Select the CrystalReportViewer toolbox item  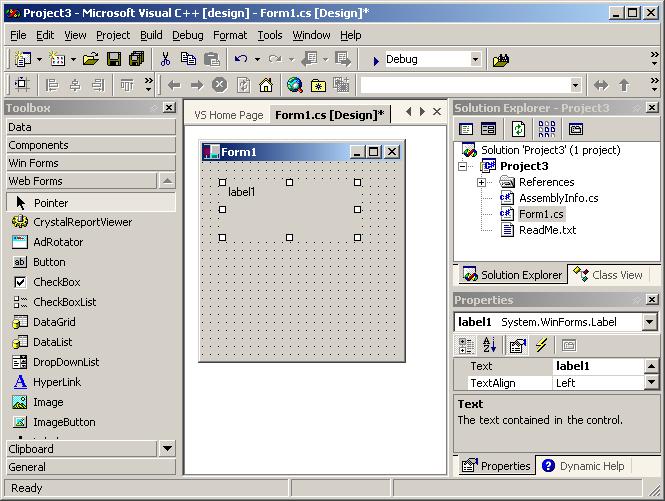(x=82, y=222)
